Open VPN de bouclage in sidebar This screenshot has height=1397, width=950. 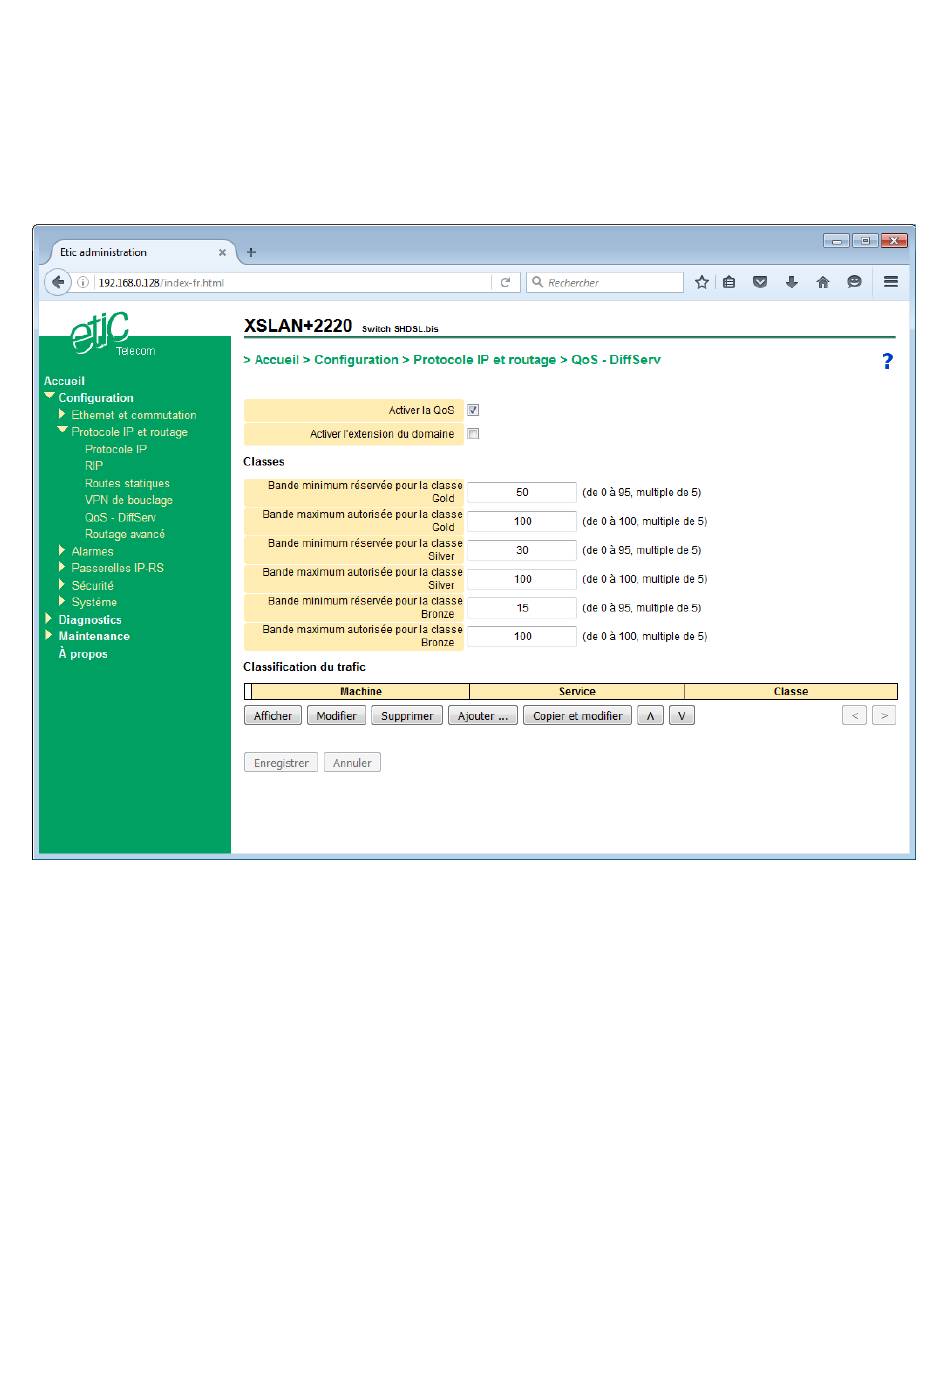pos(129,500)
